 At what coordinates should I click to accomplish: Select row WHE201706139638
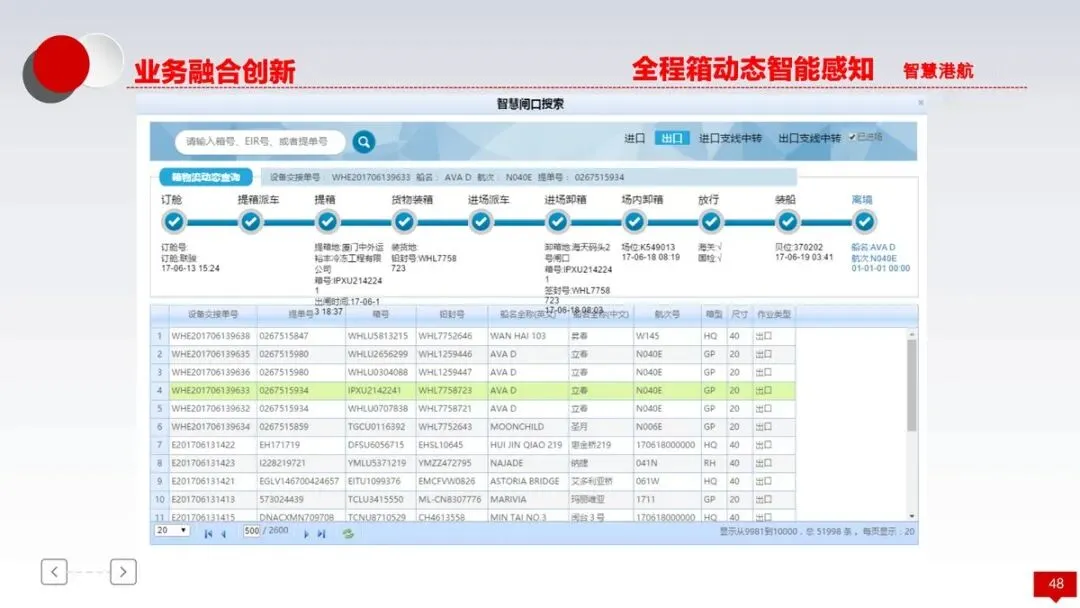pyautogui.click(x=473, y=336)
